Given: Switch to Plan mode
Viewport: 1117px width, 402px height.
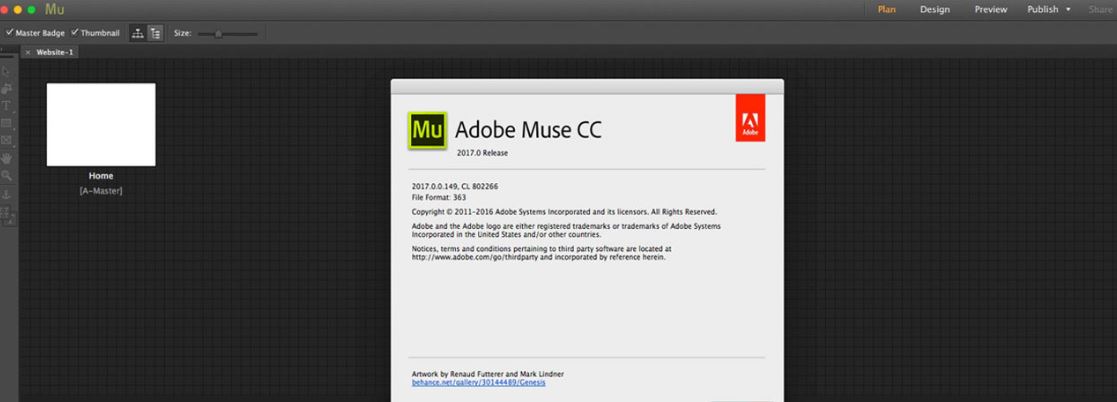Looking at the screenshot, I should tap(887, 9).
